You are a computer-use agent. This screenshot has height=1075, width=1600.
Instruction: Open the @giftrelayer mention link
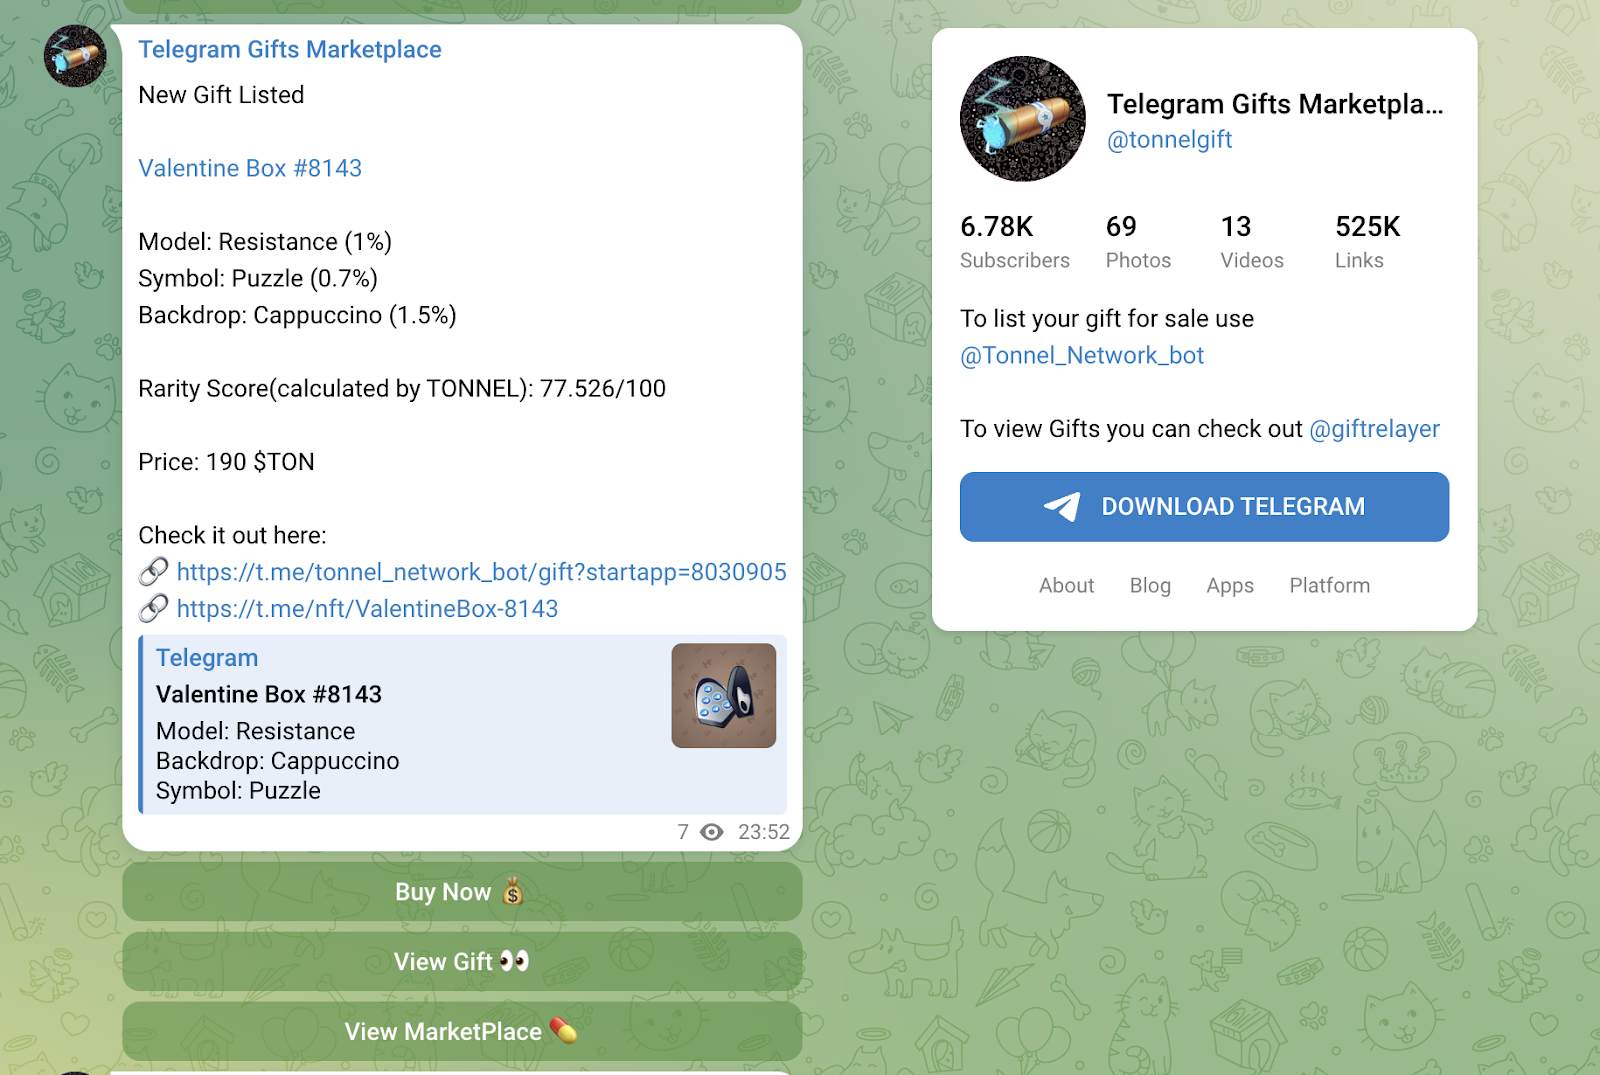point(1374,429)
